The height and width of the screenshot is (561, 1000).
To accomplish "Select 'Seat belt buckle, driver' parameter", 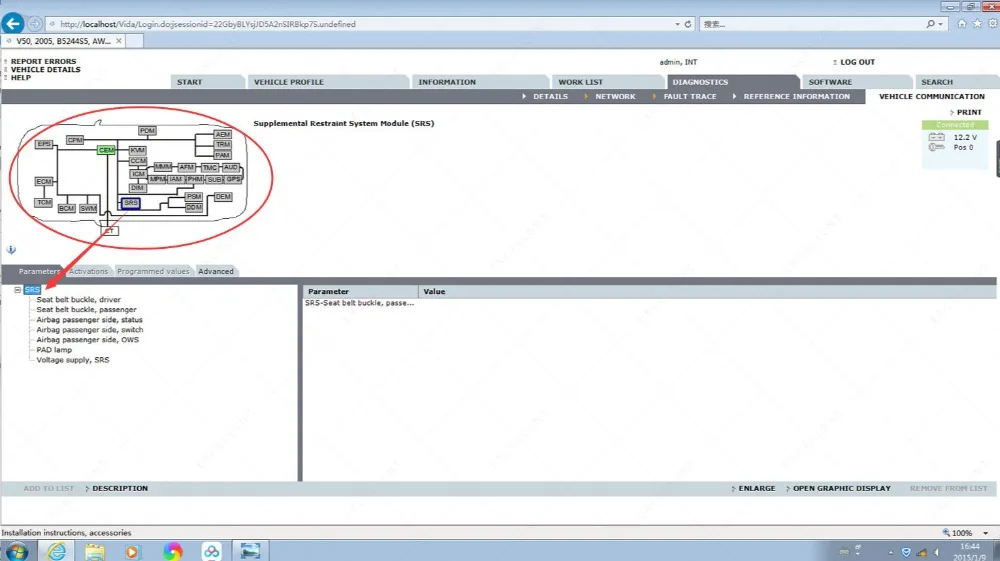I will [78, 300].
